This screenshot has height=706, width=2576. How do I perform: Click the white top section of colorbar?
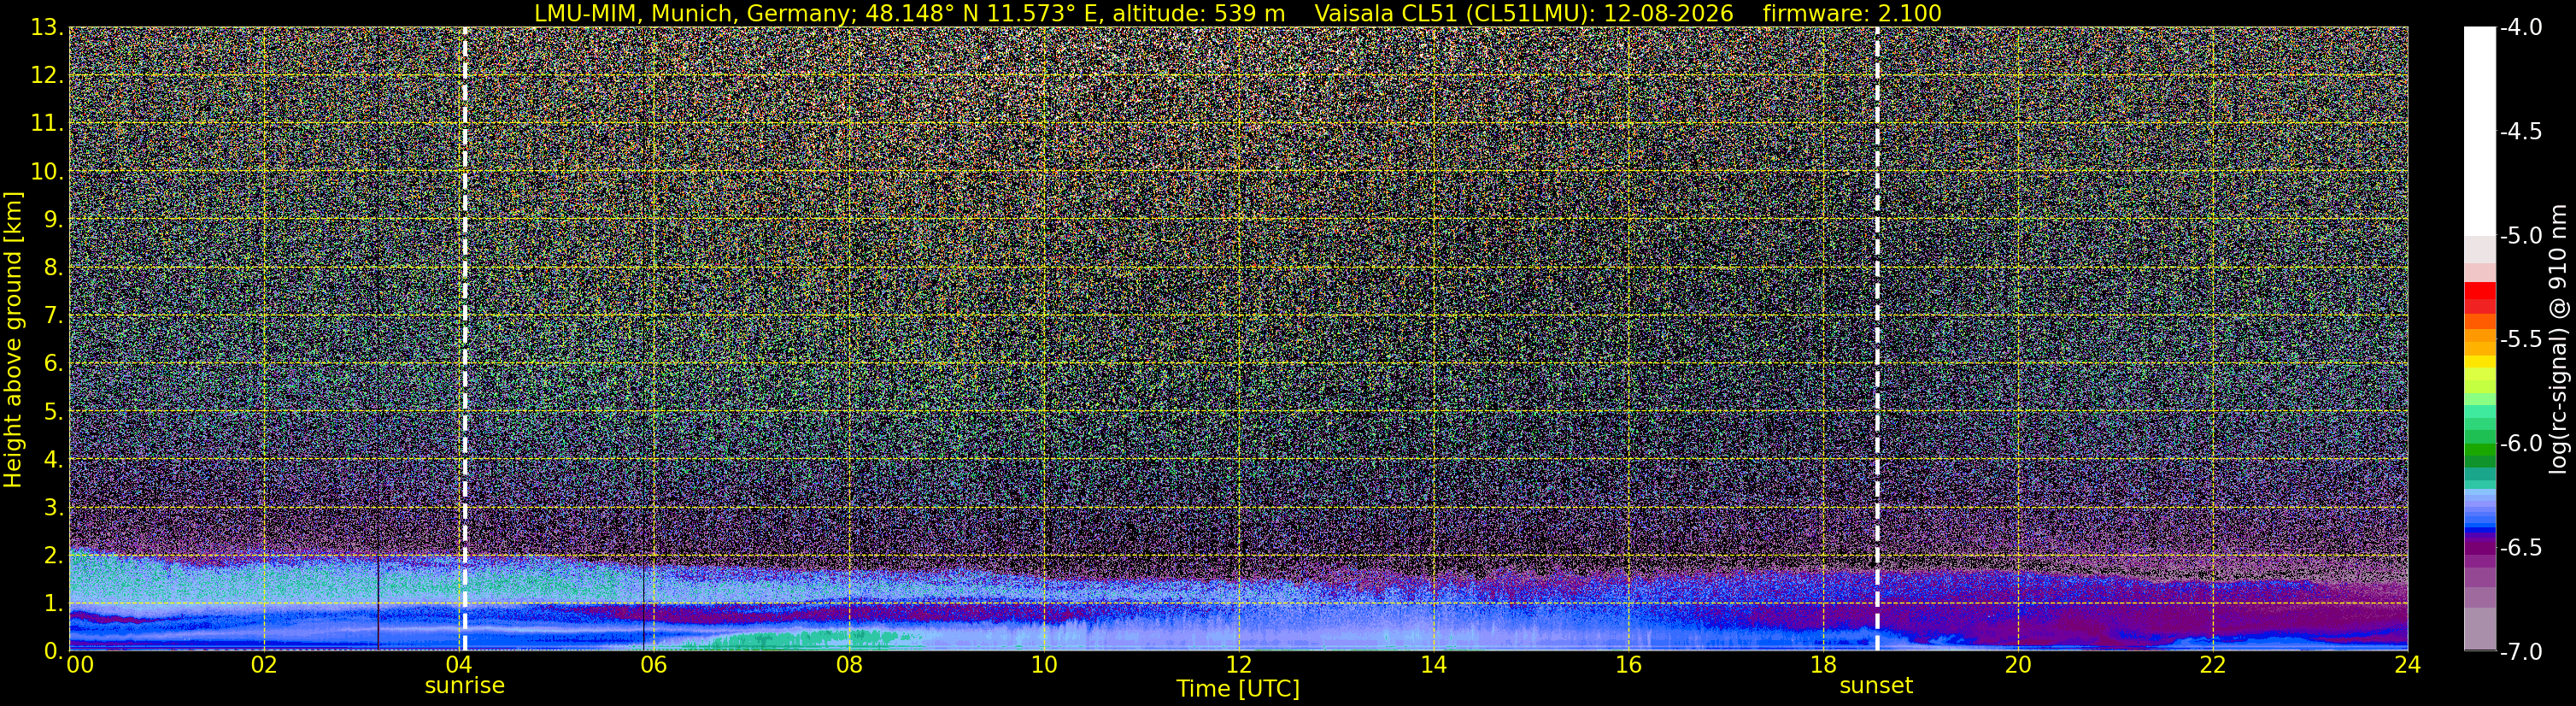[2479, 130]
